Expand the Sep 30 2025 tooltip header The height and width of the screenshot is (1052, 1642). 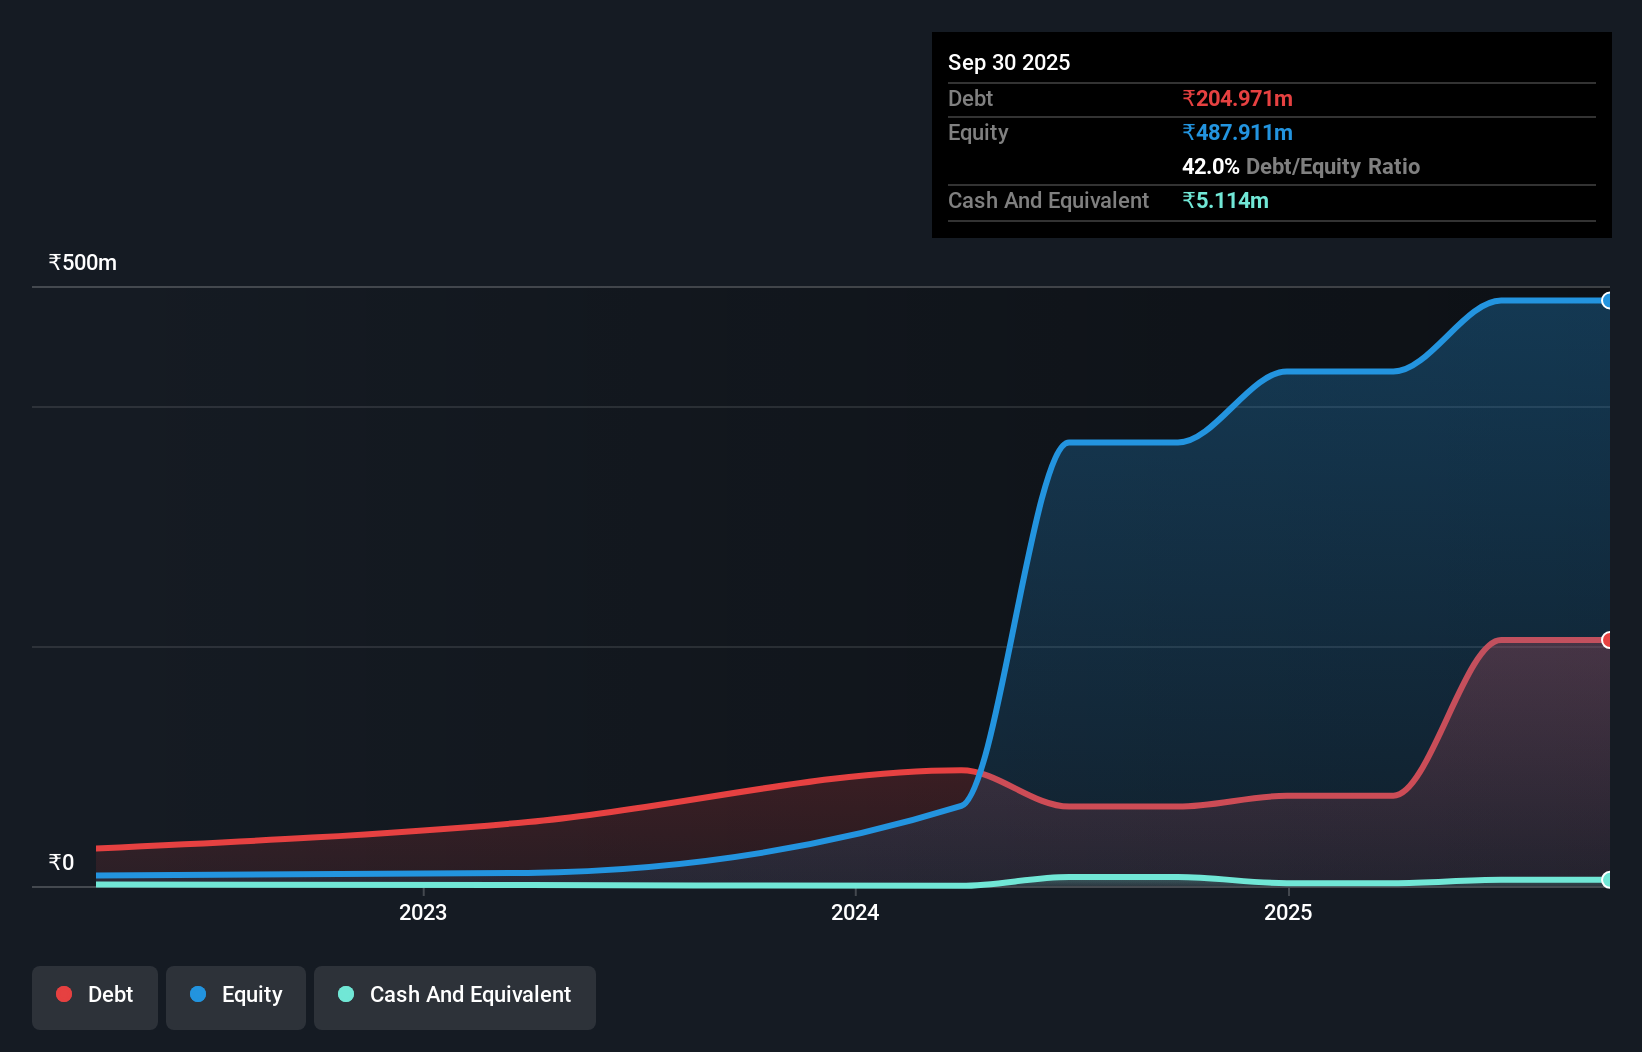(x=1009, y=62)
